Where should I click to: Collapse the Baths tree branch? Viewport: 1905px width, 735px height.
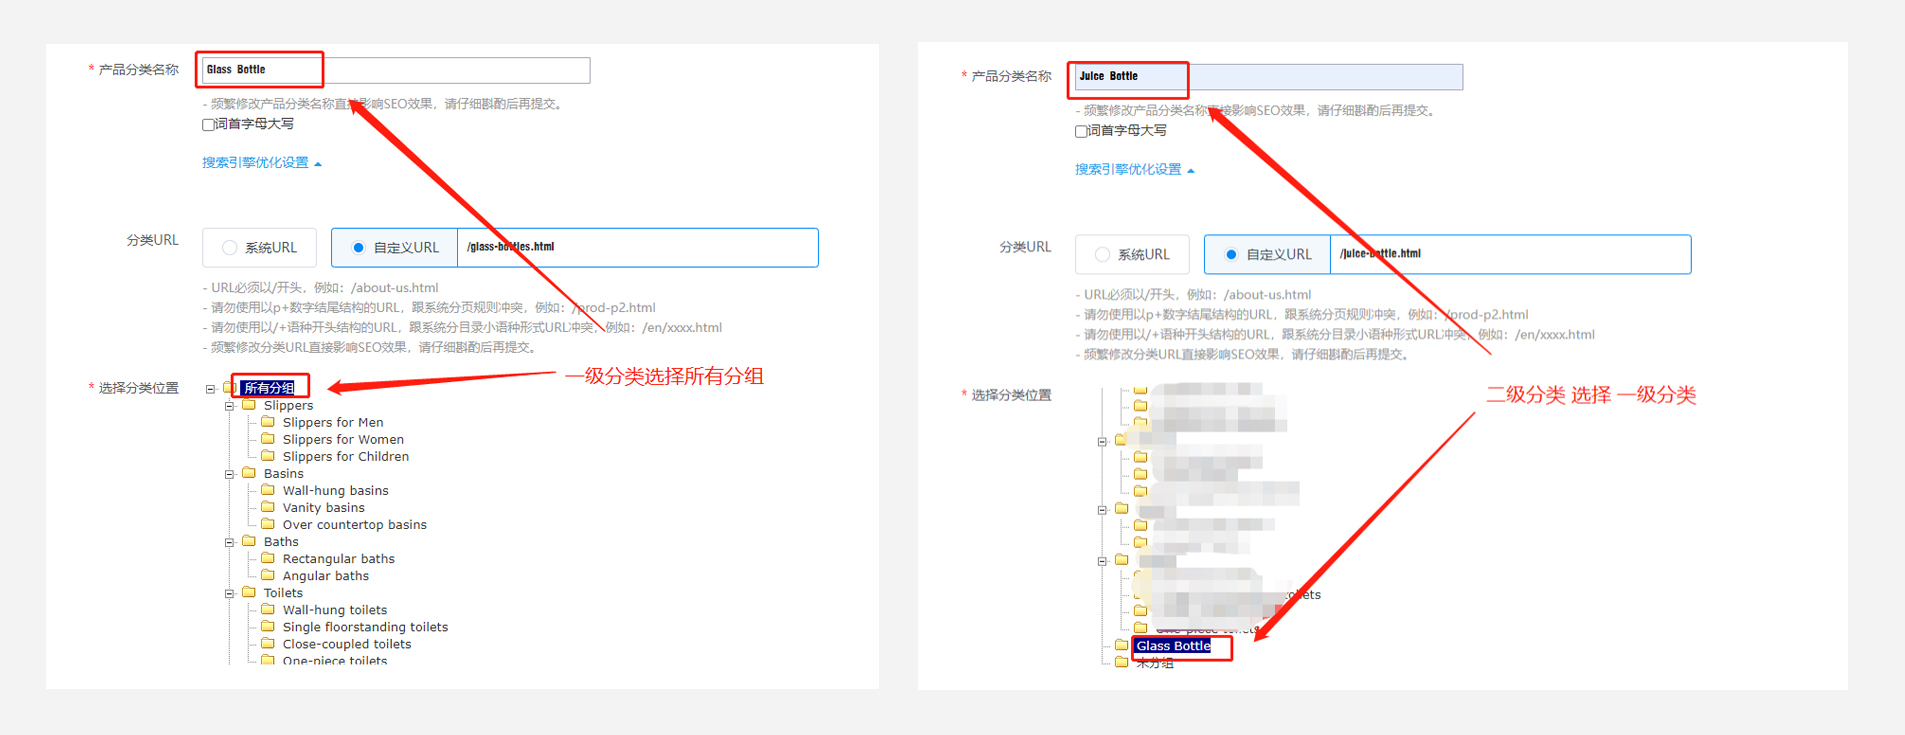tap(229, 542)
